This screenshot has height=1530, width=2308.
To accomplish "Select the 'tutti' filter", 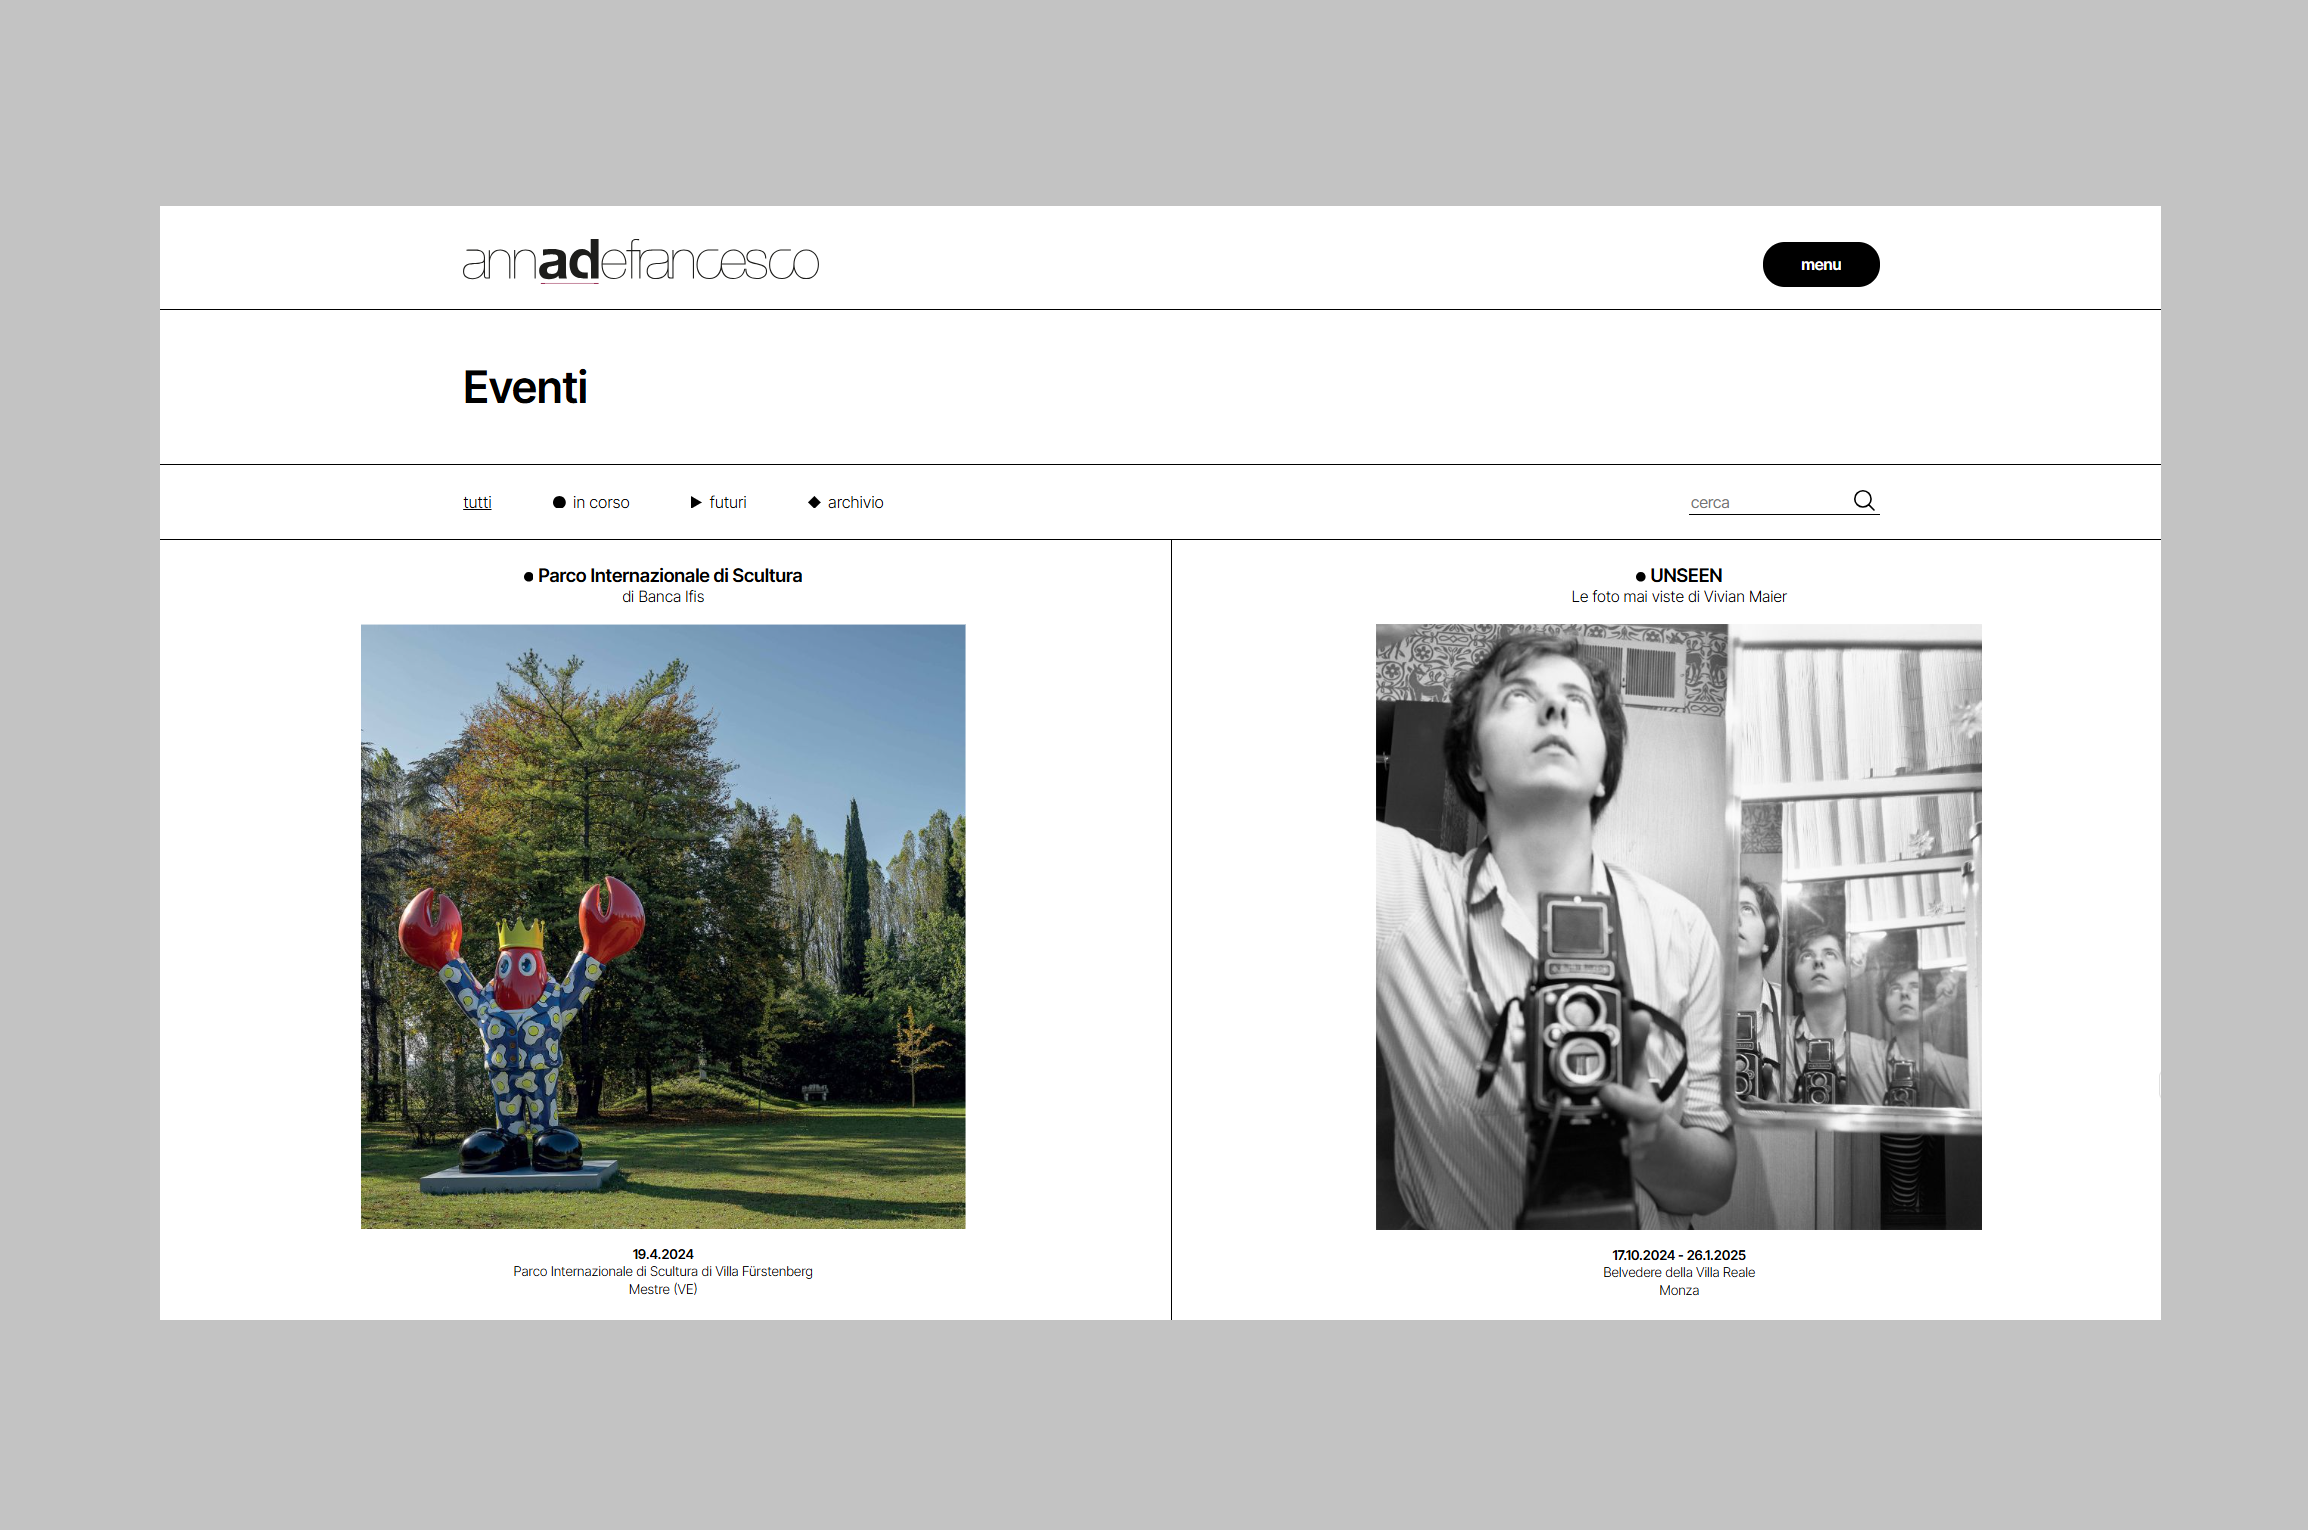I will click(477, 502).
